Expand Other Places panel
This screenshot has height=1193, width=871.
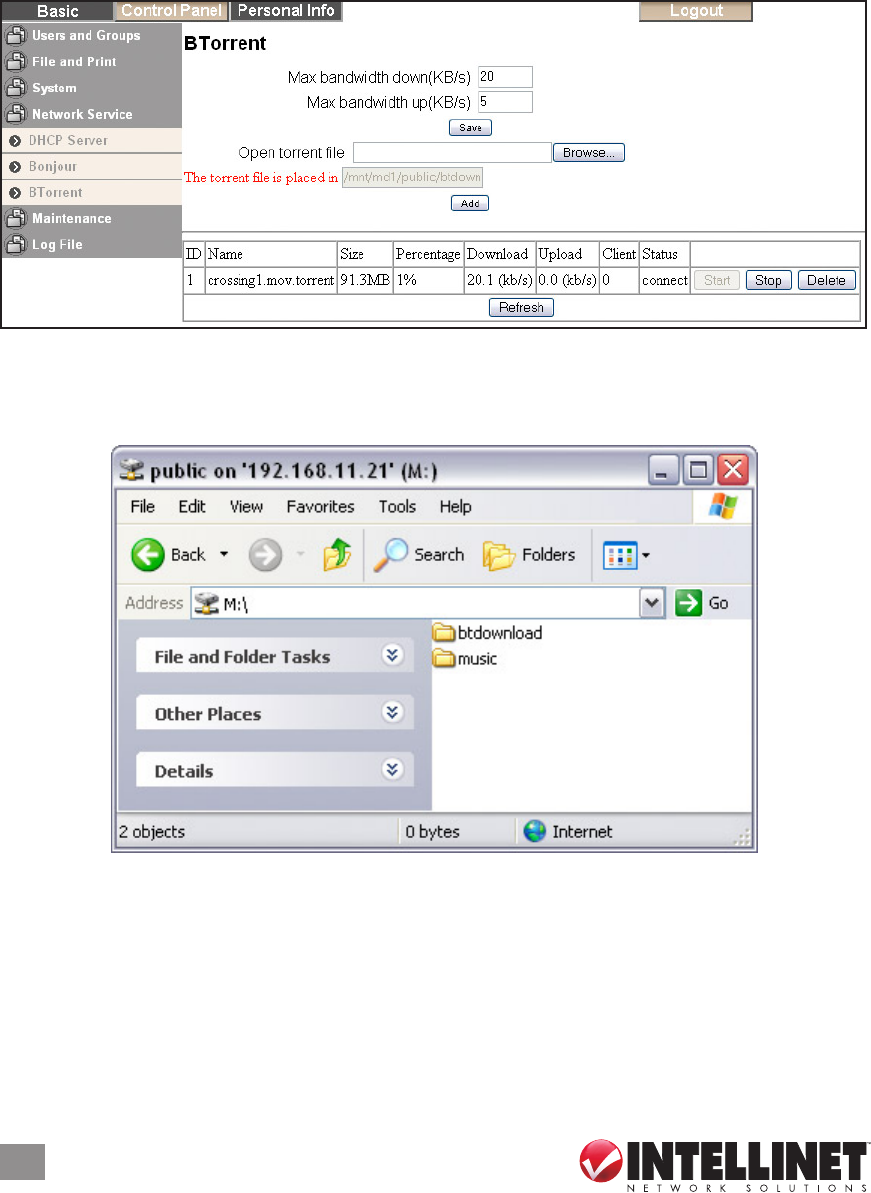(x=392, y=712)
